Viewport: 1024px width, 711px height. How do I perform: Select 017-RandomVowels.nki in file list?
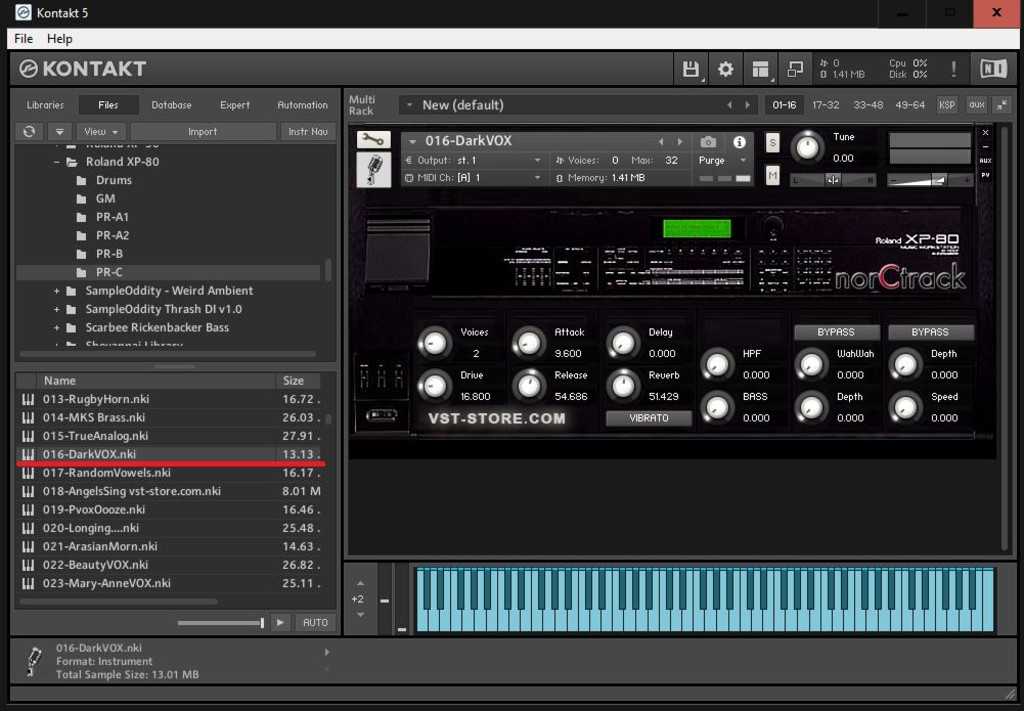click(x=106, y=473)
